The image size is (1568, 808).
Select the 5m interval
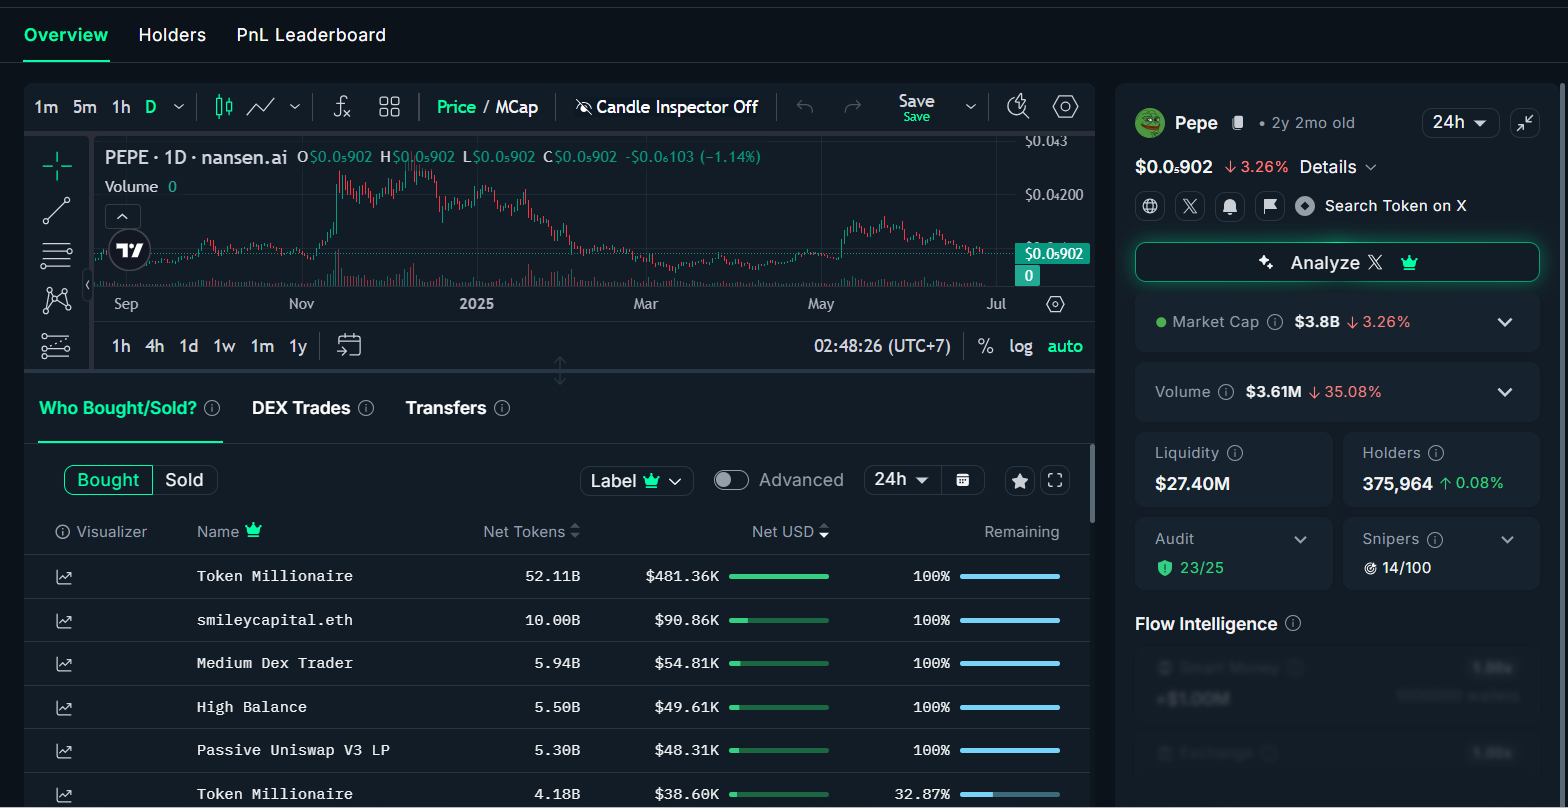click(x=85, y=106)
